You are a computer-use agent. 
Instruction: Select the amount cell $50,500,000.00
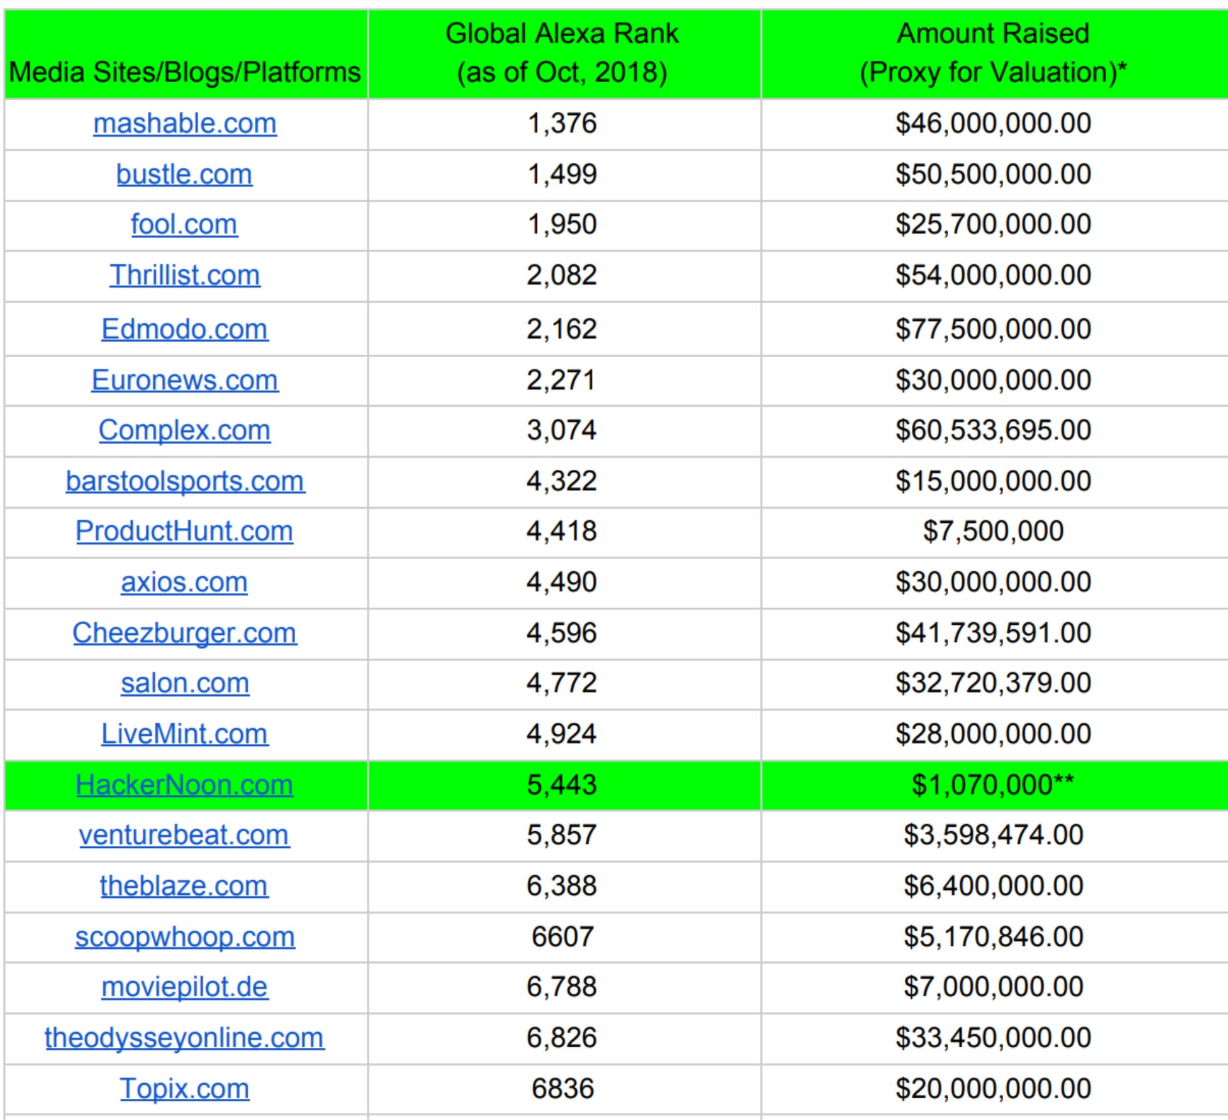994,174
